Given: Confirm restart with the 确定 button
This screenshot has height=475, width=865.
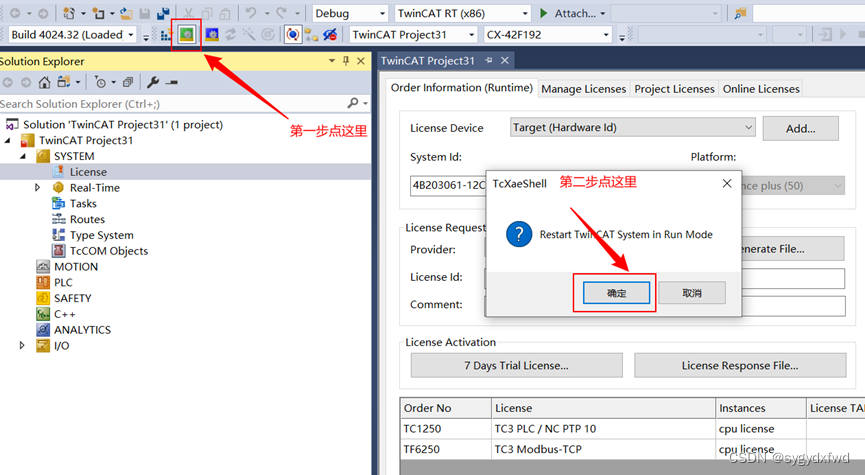Looking at the screenshot, I should [x=616, y=293].
